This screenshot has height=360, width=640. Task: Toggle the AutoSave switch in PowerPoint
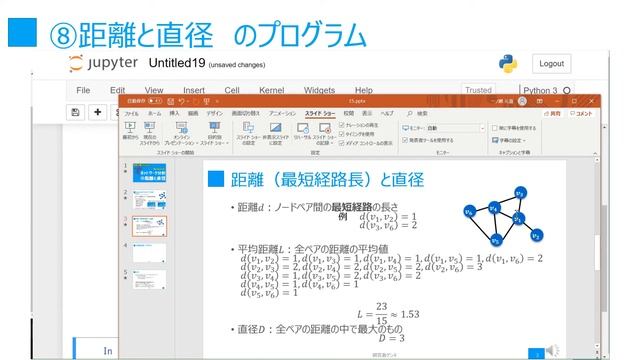point(155,101)
